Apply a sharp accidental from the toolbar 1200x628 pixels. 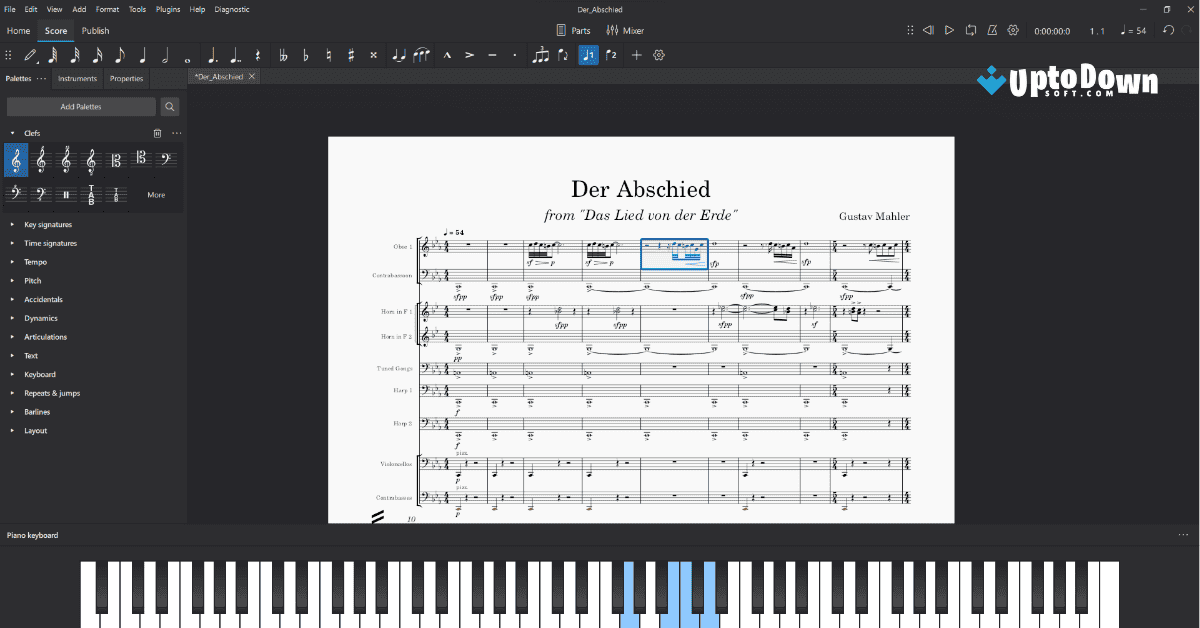point(350,55)
